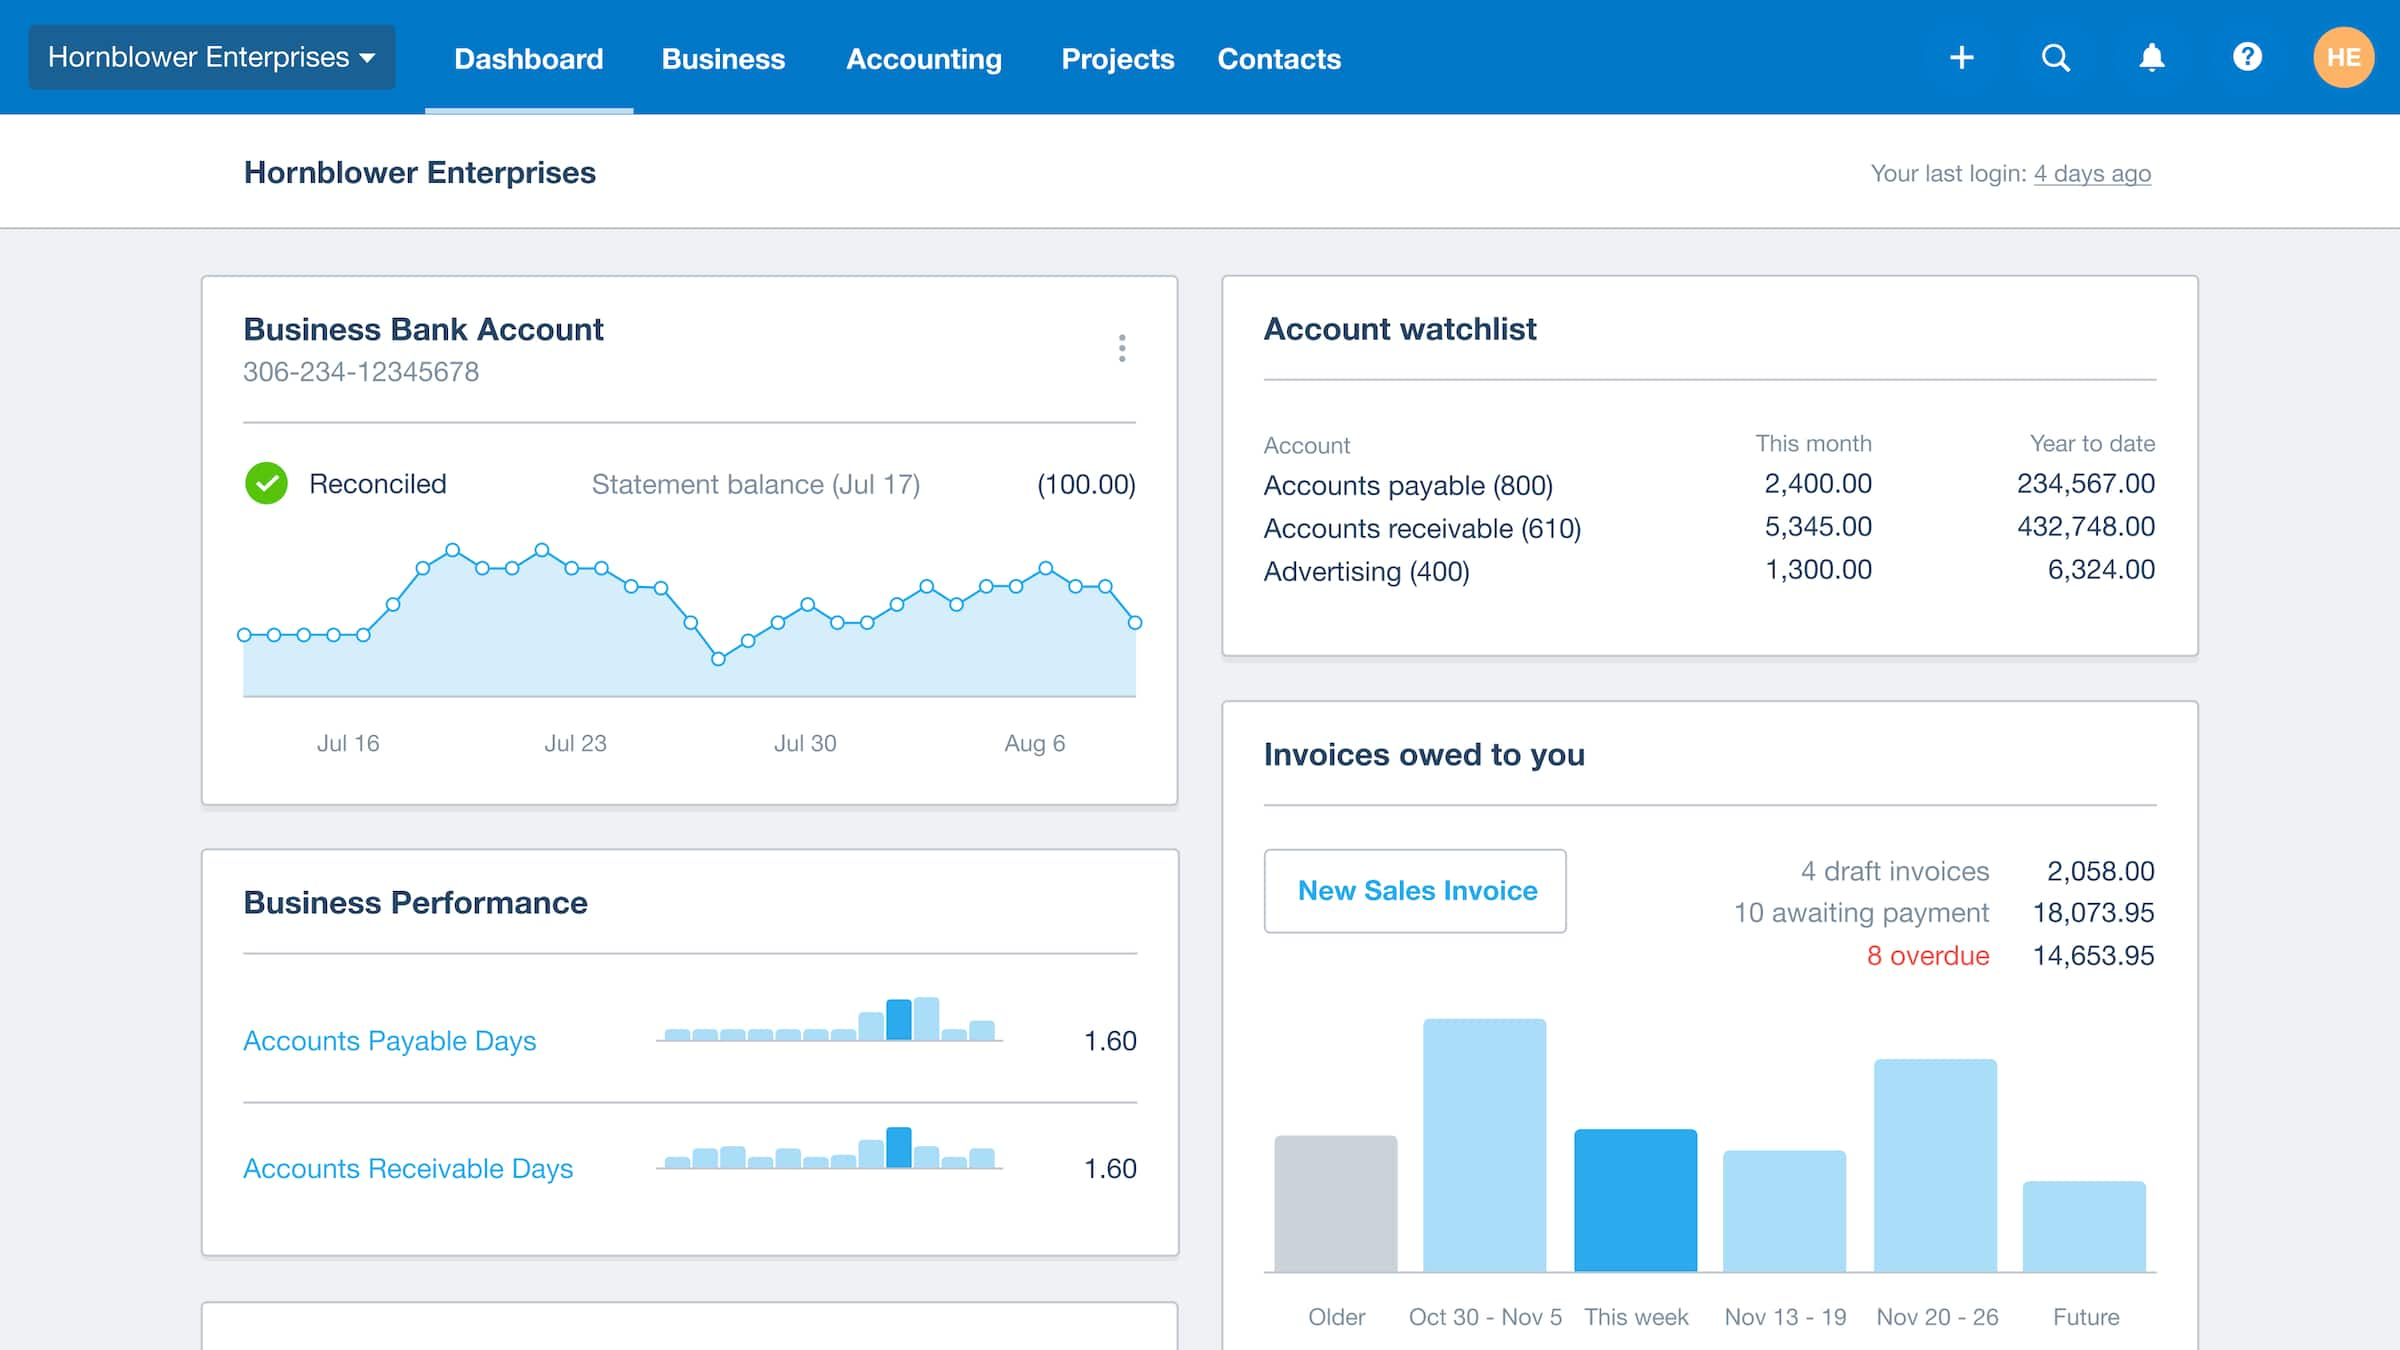This screenshot has width=2400, height=1350.
Task: Click the Accounts Receivable Days link
Action: [x=407, y=1167]
